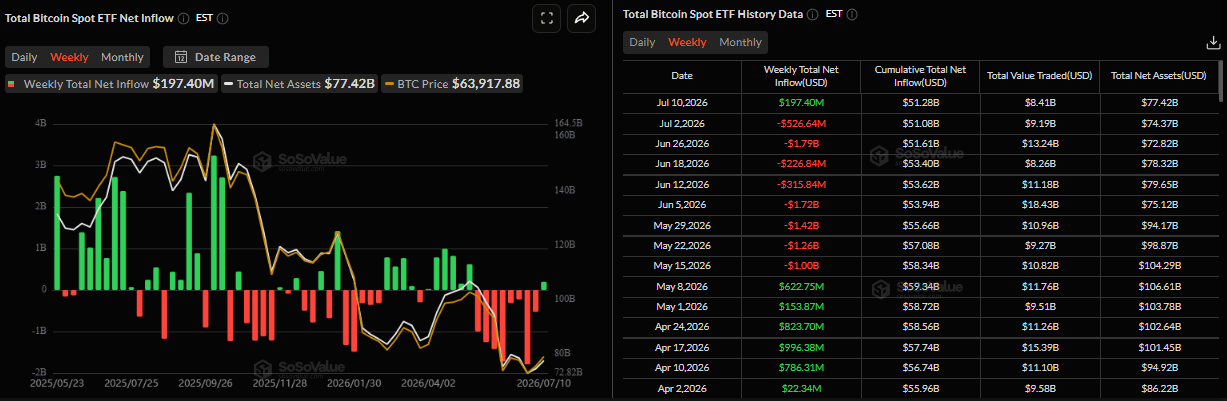Open EST info icon in chart panel header

[x=222, y=18]
